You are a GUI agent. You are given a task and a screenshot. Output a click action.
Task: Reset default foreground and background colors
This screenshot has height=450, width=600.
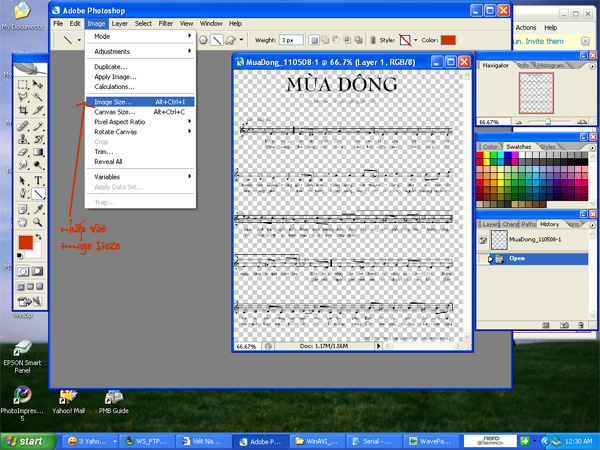click(20, 256)
